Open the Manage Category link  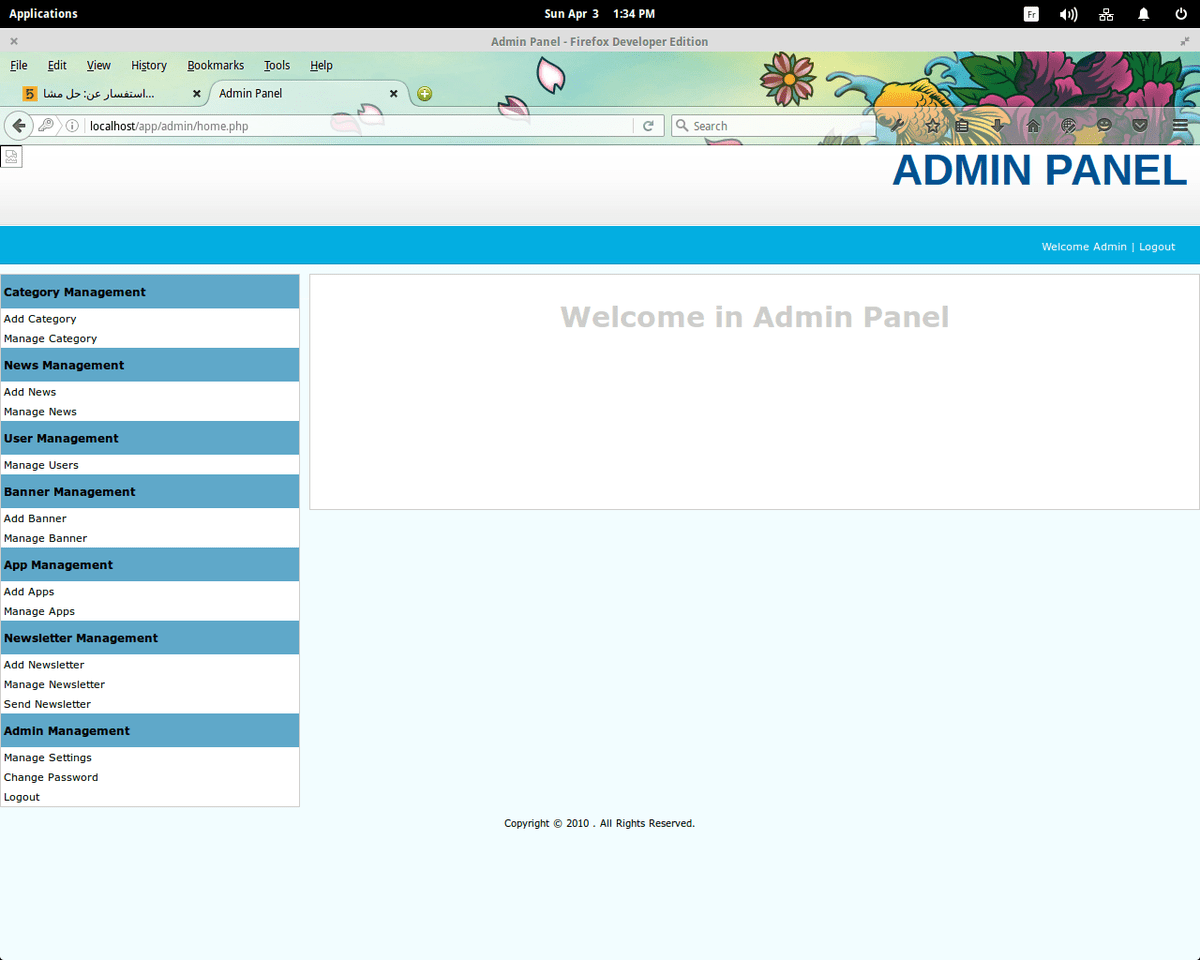[50, 339]
